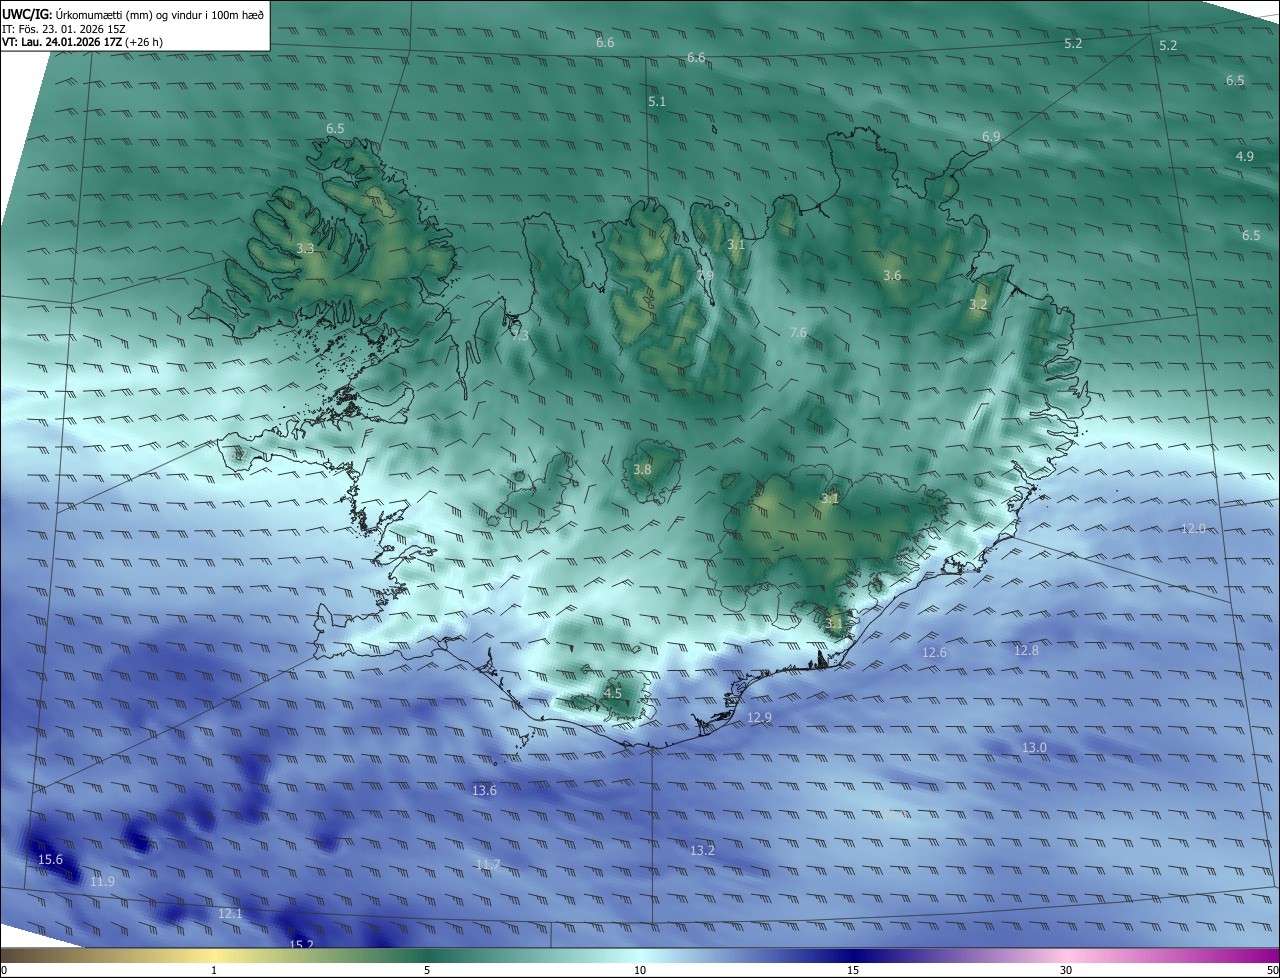Screen dimensions: 1280x978
Task: Click the 12.8 value label
Action: click(x=1027, y=651)
